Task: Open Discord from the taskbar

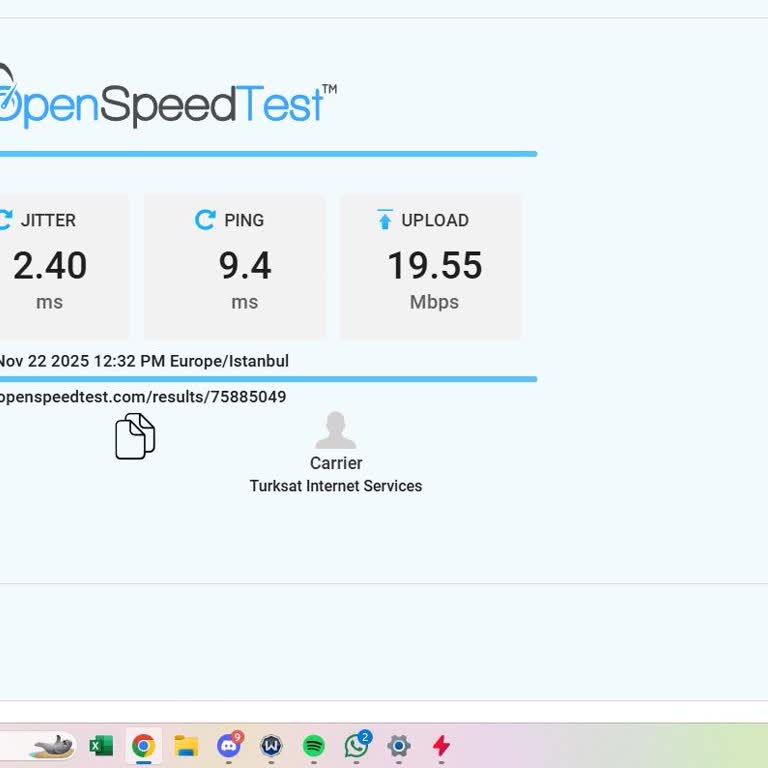Action: (229, 745)
